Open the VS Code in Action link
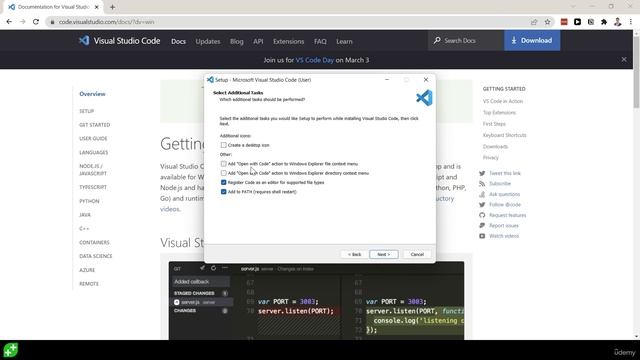The height and width of the screenshot is (360, 640). pos(503,101)
